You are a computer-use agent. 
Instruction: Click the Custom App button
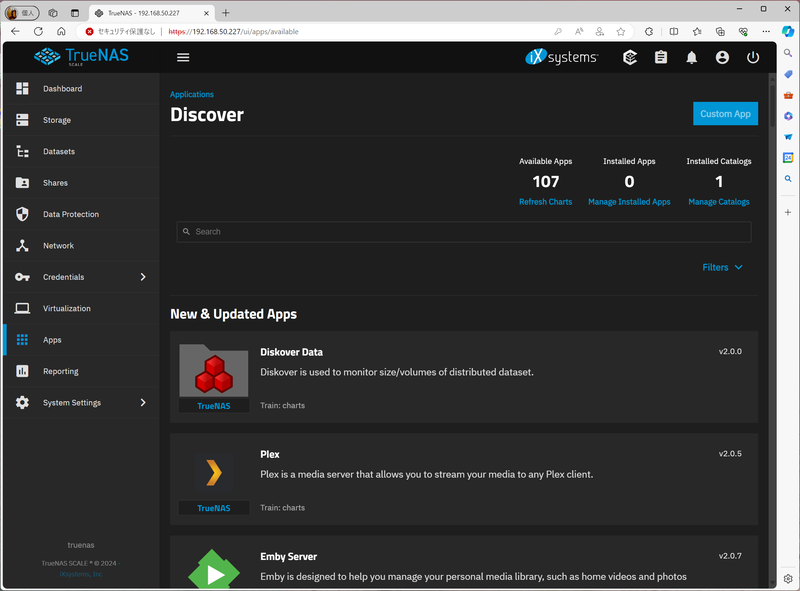[725, 114]
